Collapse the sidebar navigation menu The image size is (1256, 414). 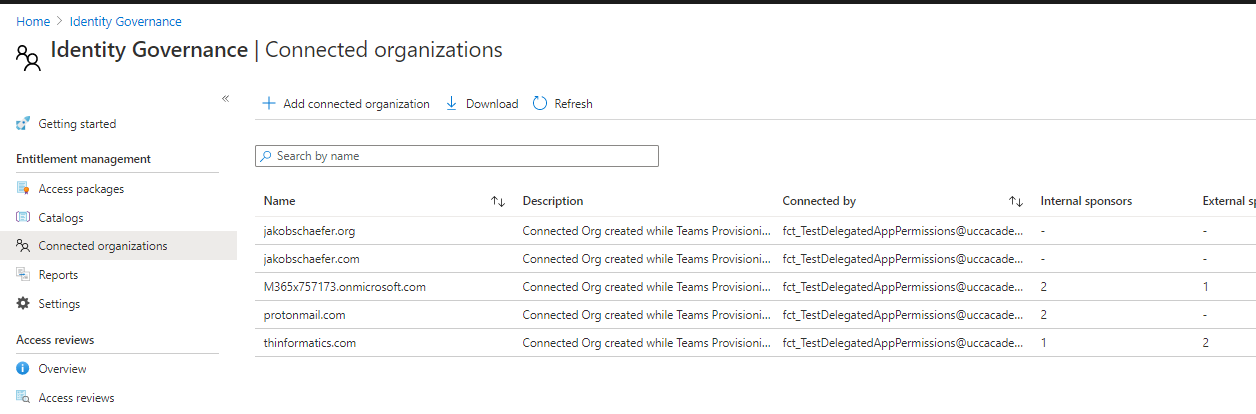click(225, 98)
